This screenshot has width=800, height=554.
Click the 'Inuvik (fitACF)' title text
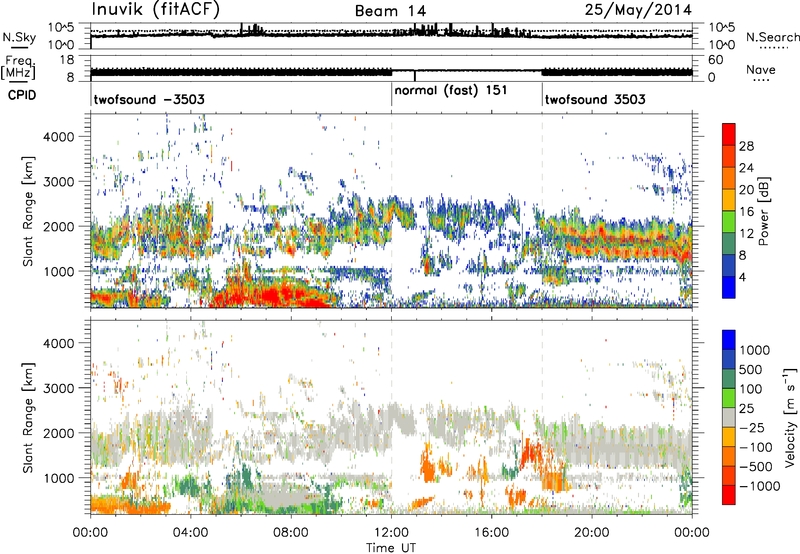pos(156,10)
